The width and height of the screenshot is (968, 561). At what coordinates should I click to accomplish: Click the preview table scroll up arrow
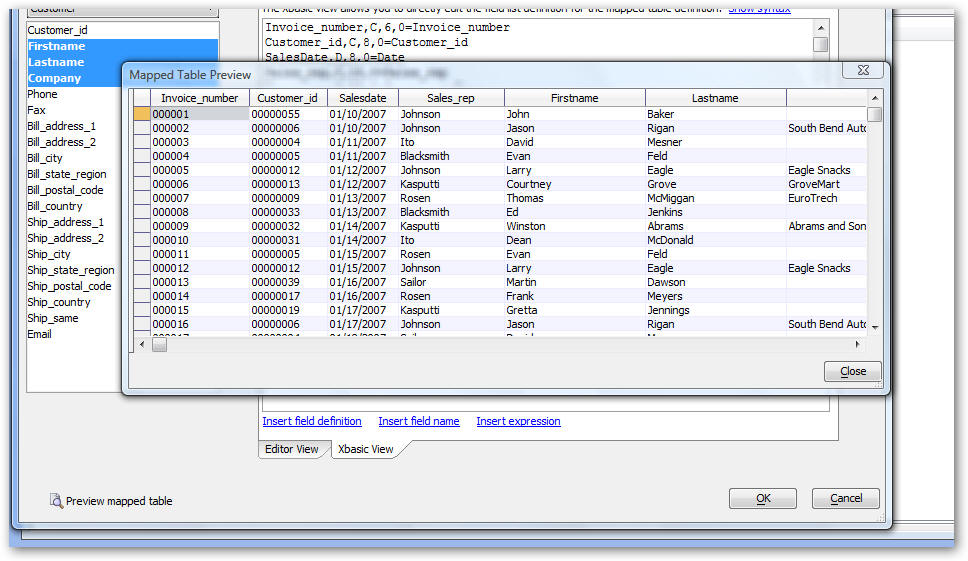point(874,98)
